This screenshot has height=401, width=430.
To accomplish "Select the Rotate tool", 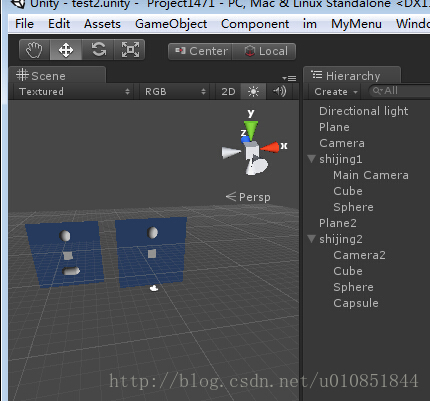I will point(98,50).
